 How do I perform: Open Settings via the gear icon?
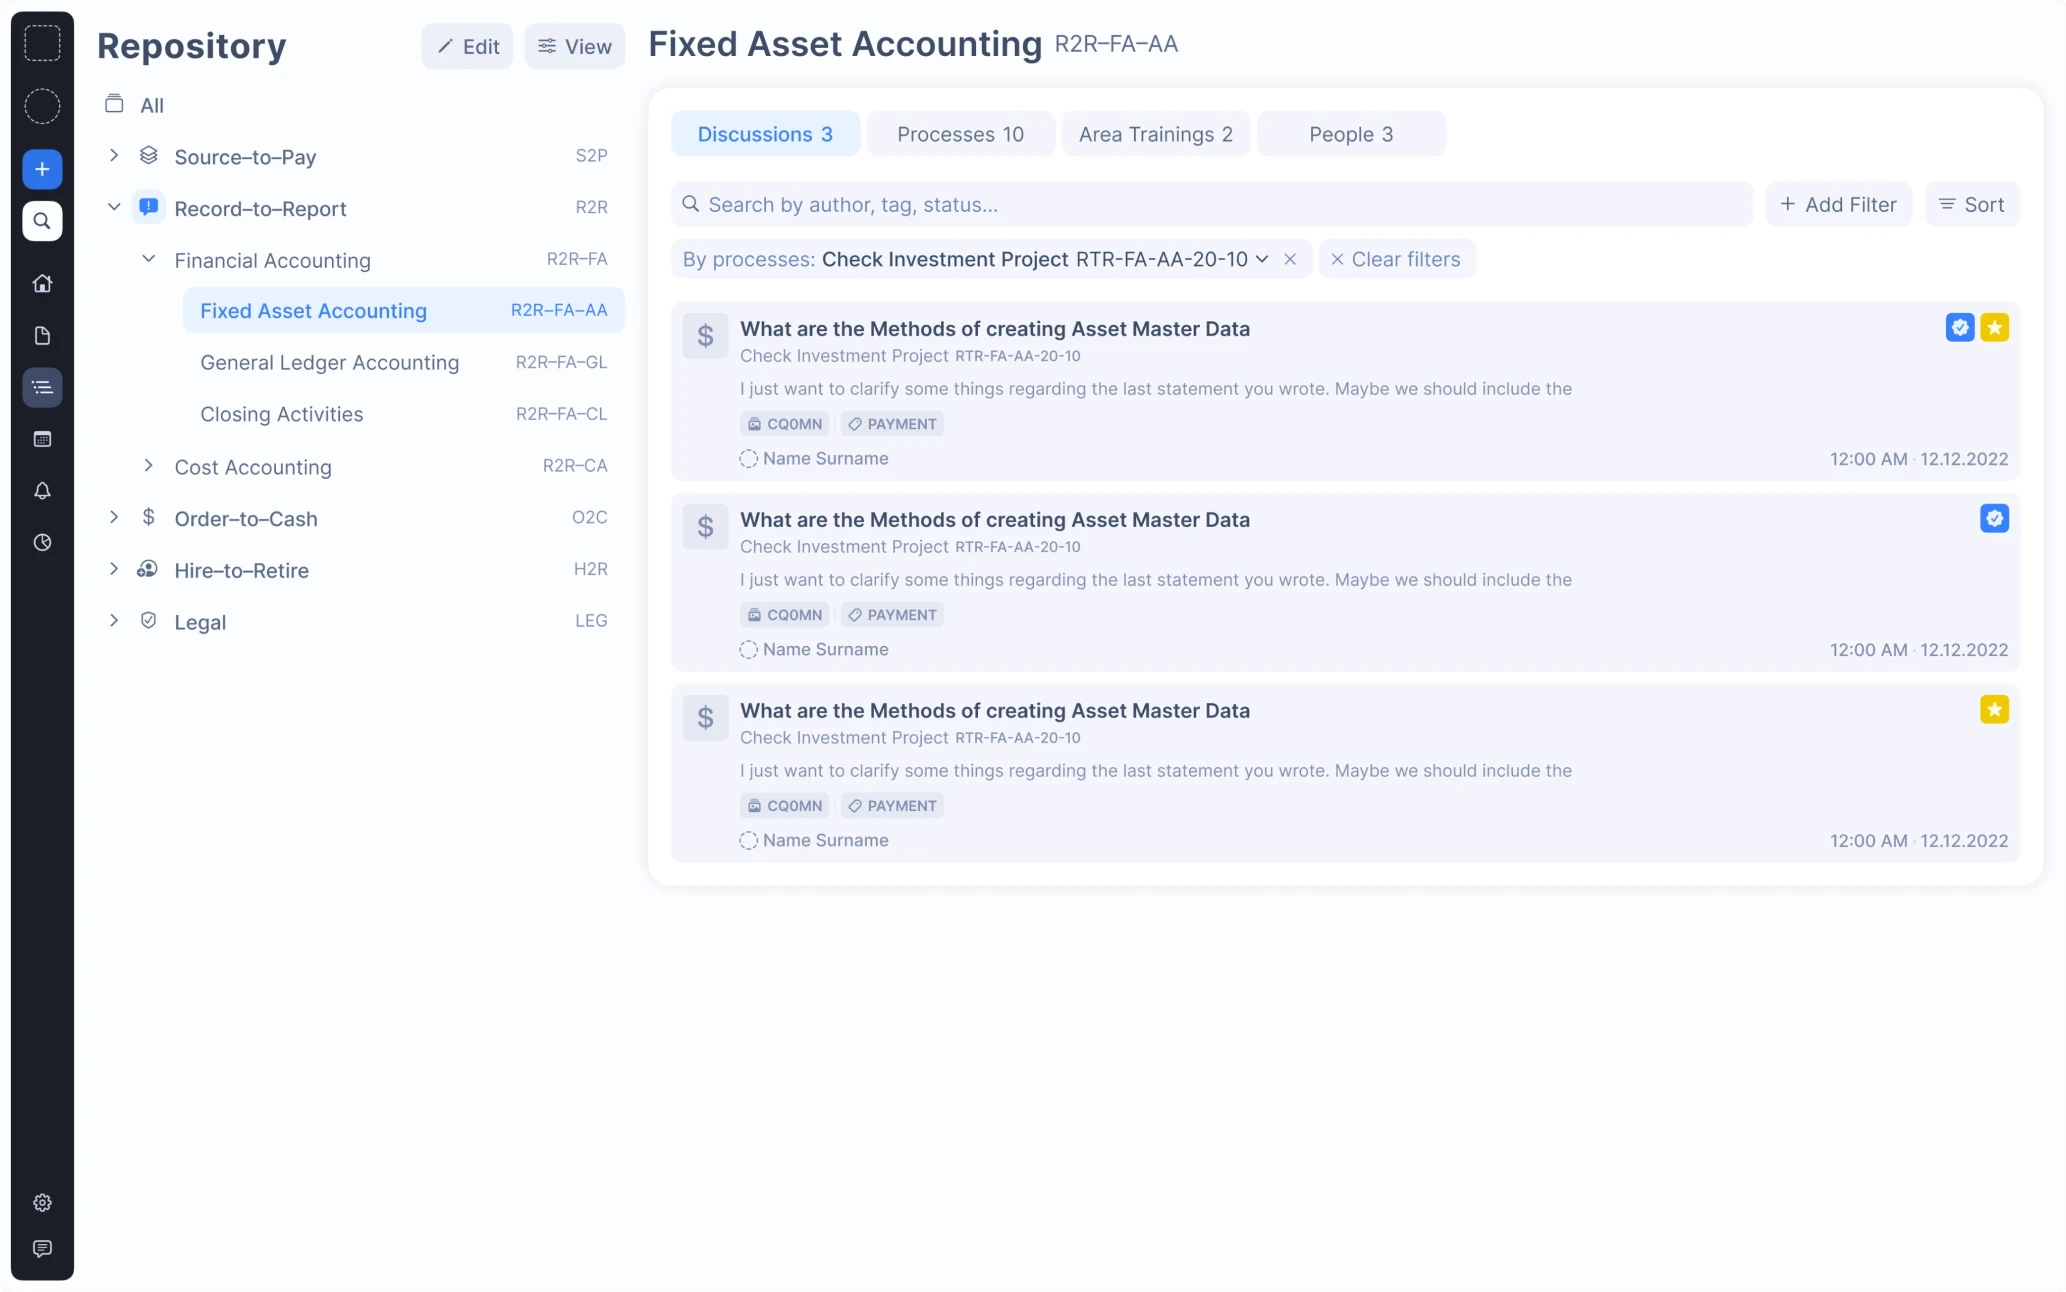coord(42,1202)
